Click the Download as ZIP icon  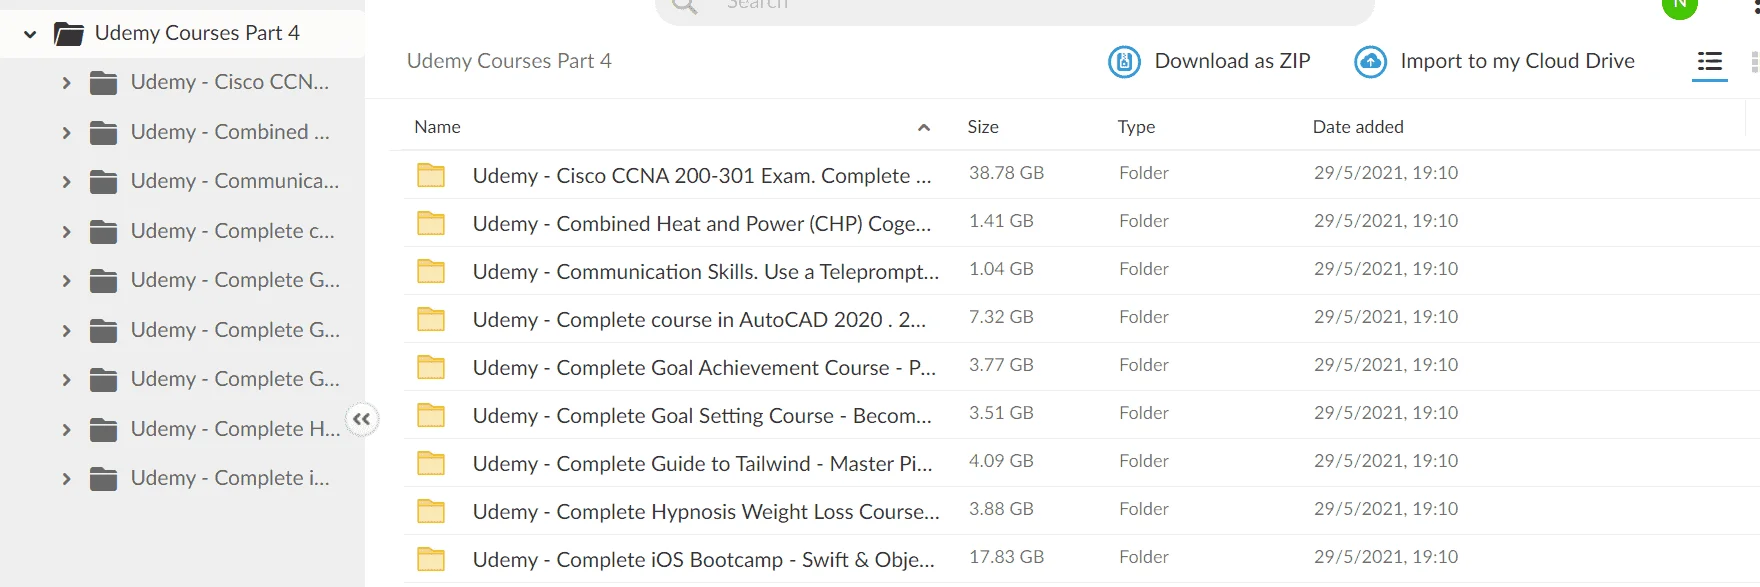click(1124, 62)
